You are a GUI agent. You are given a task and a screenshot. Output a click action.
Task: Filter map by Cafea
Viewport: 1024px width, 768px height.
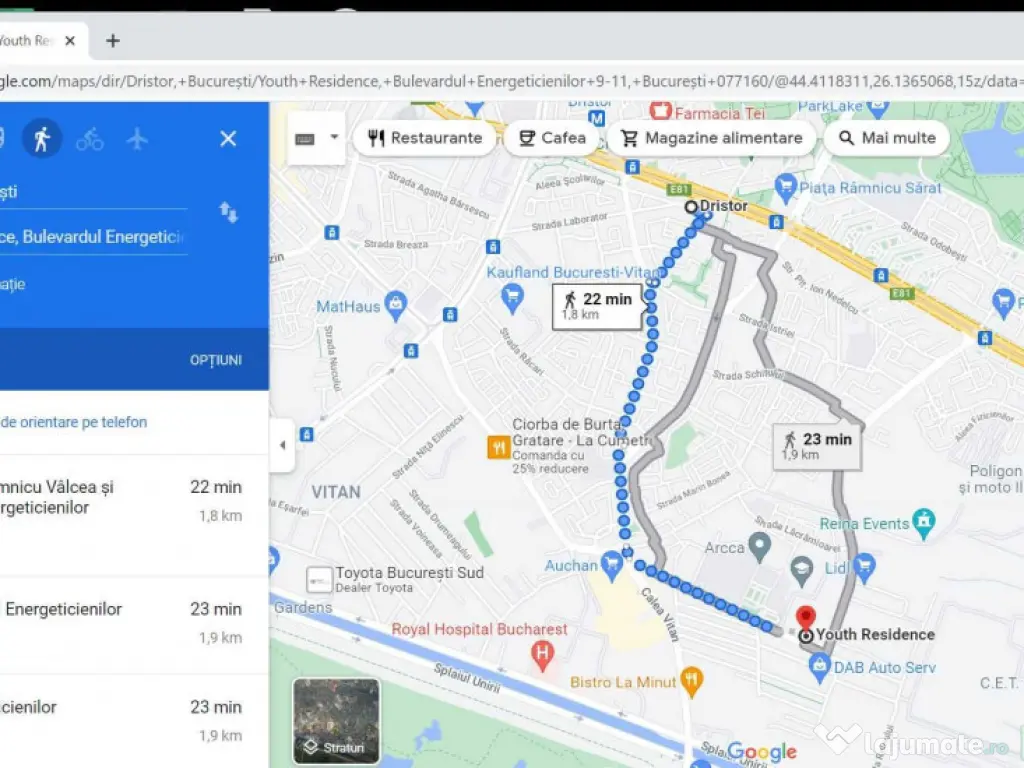(x=552, y=138)
